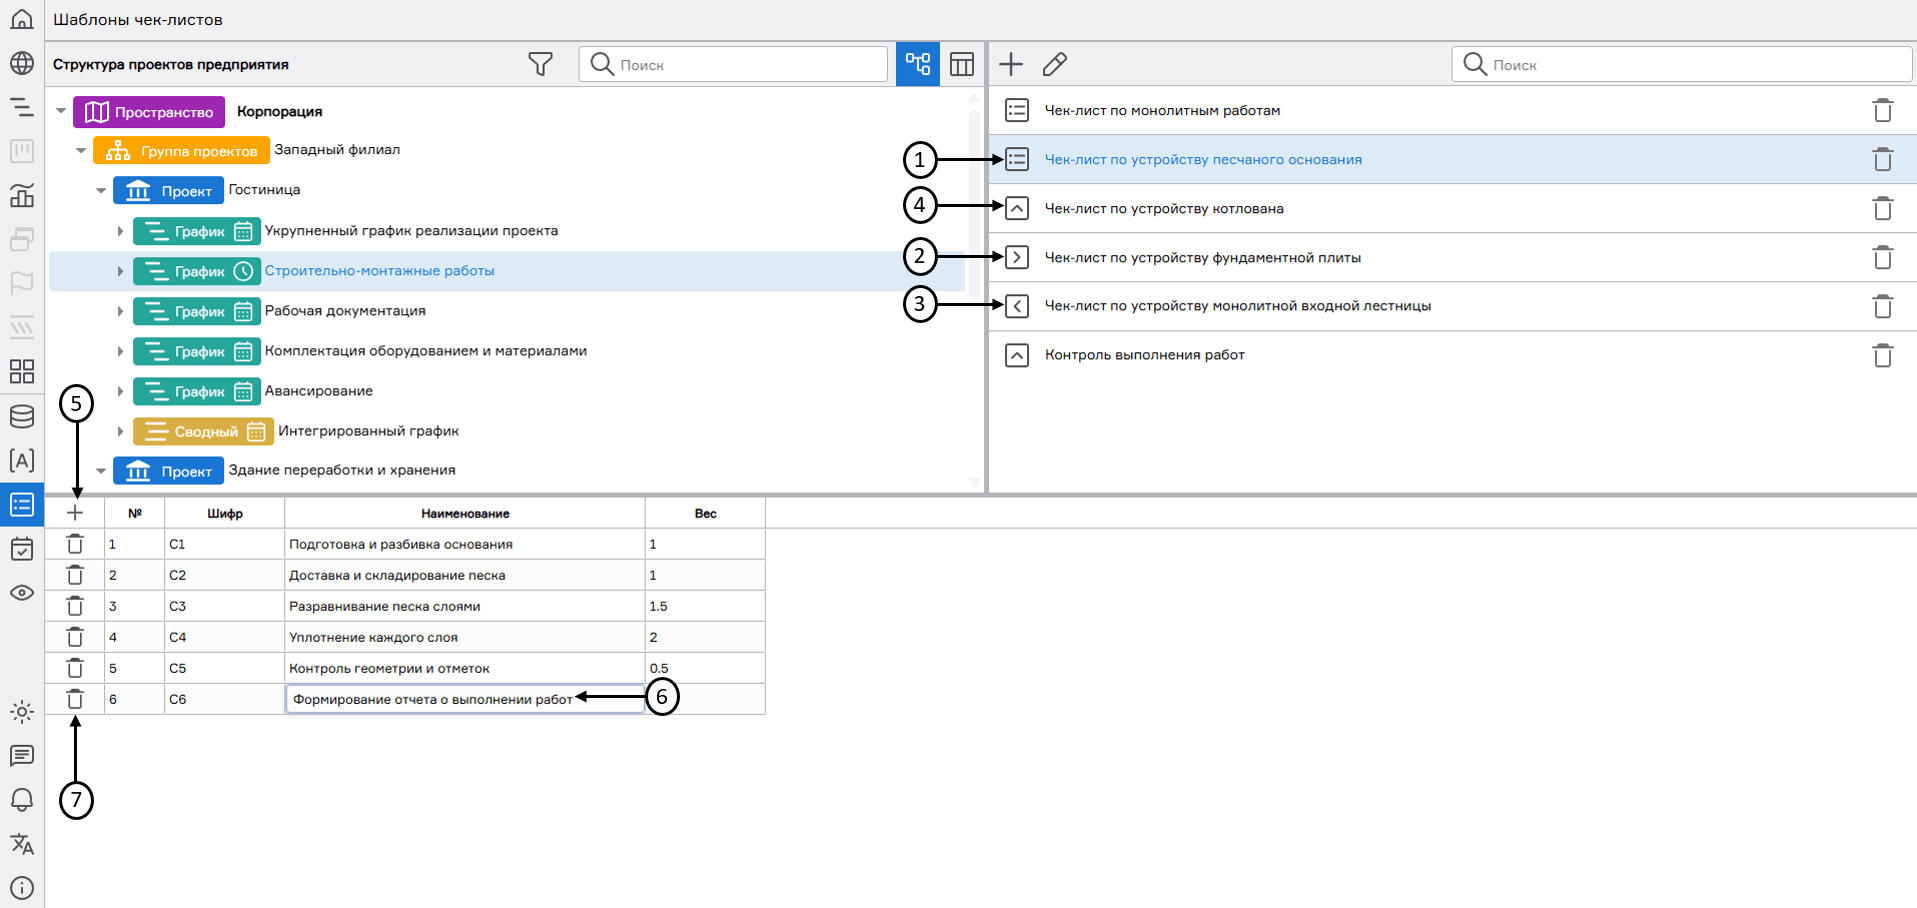Click the filter funnel icon in project structure

pos(540,65)
